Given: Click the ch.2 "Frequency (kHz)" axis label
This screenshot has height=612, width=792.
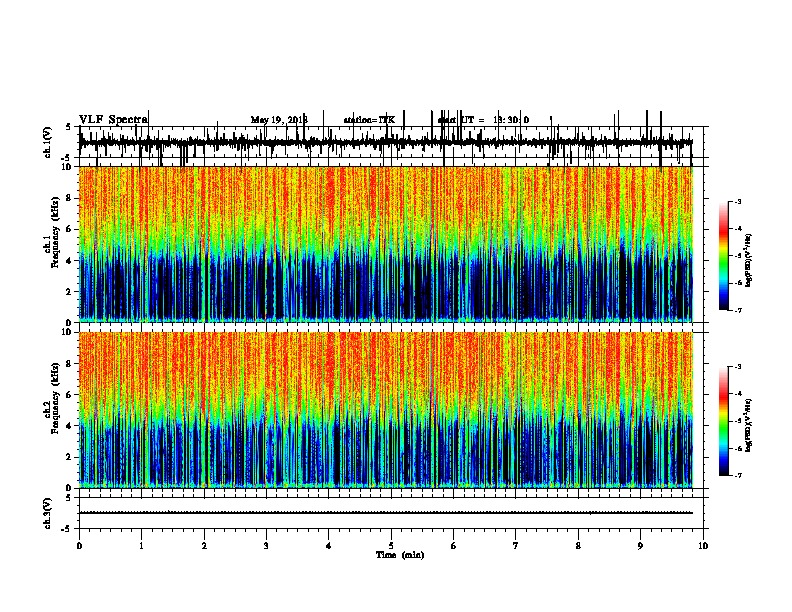Looking at the screenshot, I should click(x=55, y=398).
